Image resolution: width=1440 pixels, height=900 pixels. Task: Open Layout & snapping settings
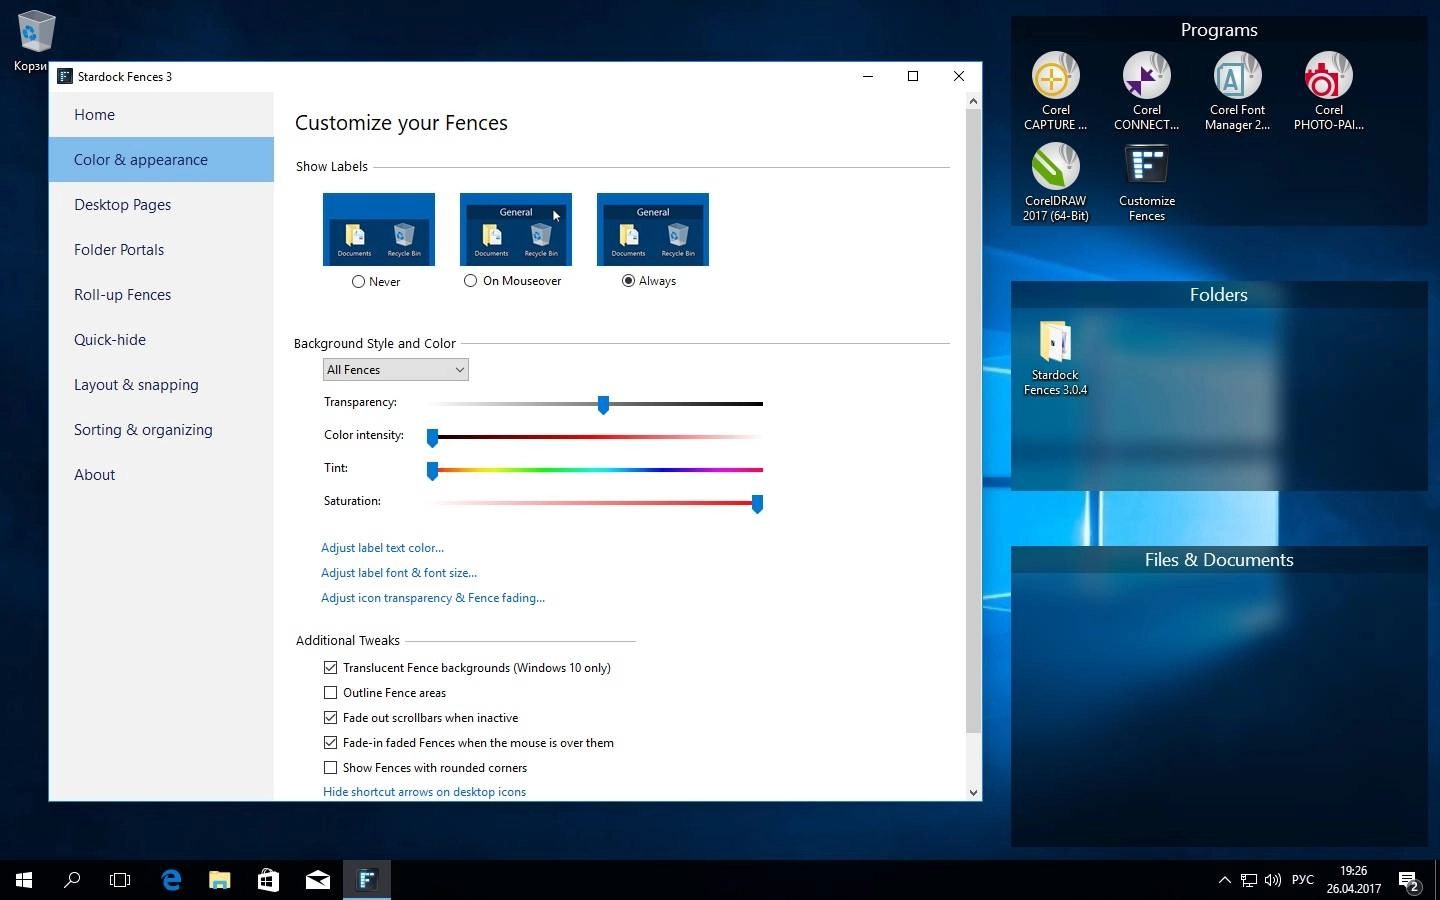click(x=161, y=385)
